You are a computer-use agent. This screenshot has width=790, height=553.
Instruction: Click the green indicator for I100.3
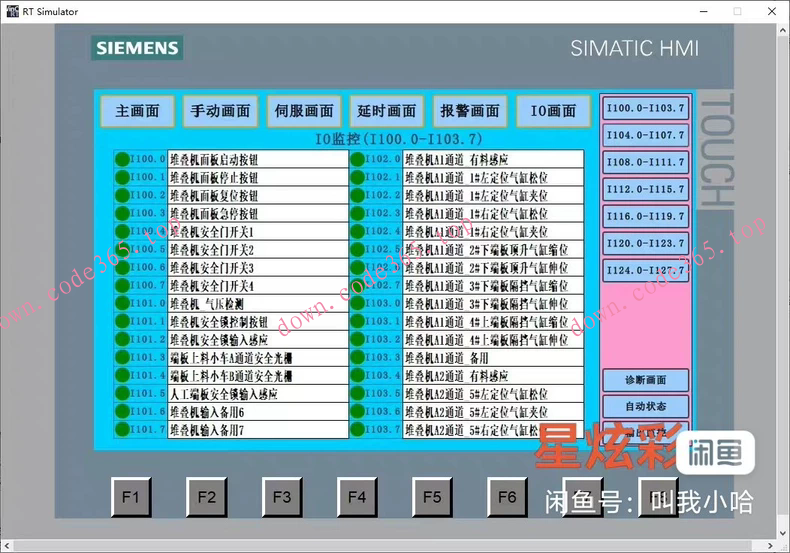pyautogui.click(x=122, y=214)
